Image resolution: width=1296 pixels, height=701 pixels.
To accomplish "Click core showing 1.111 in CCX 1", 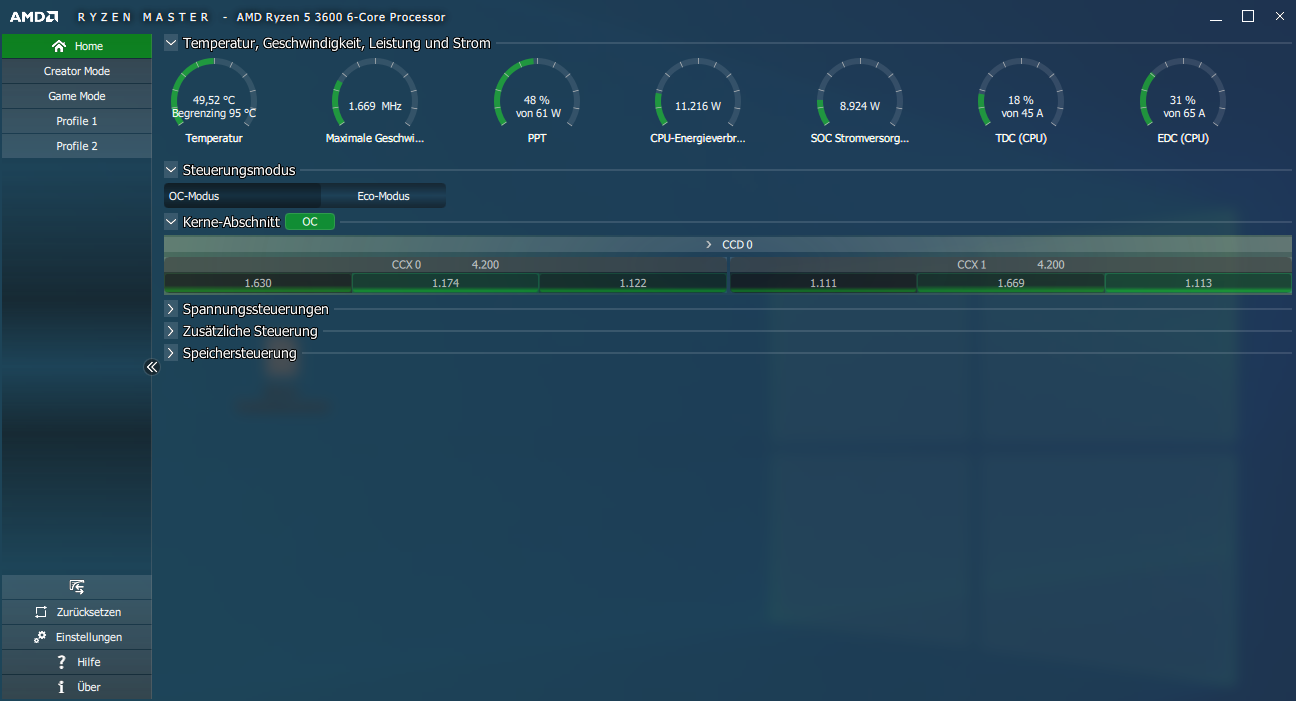I will click(823, 283).
